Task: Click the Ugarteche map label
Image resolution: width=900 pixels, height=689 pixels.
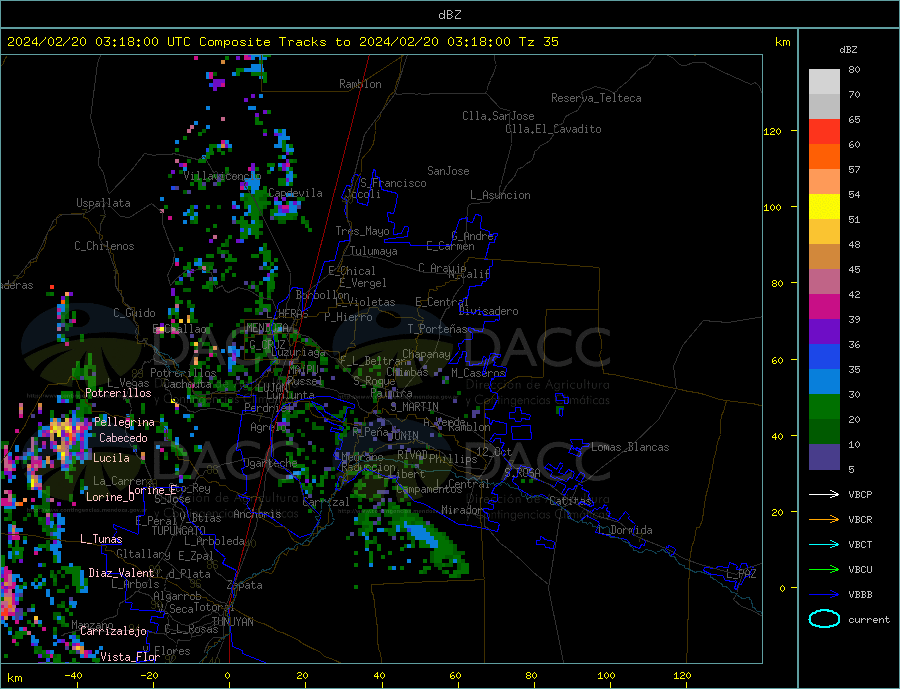Action: tap(270, 463)
